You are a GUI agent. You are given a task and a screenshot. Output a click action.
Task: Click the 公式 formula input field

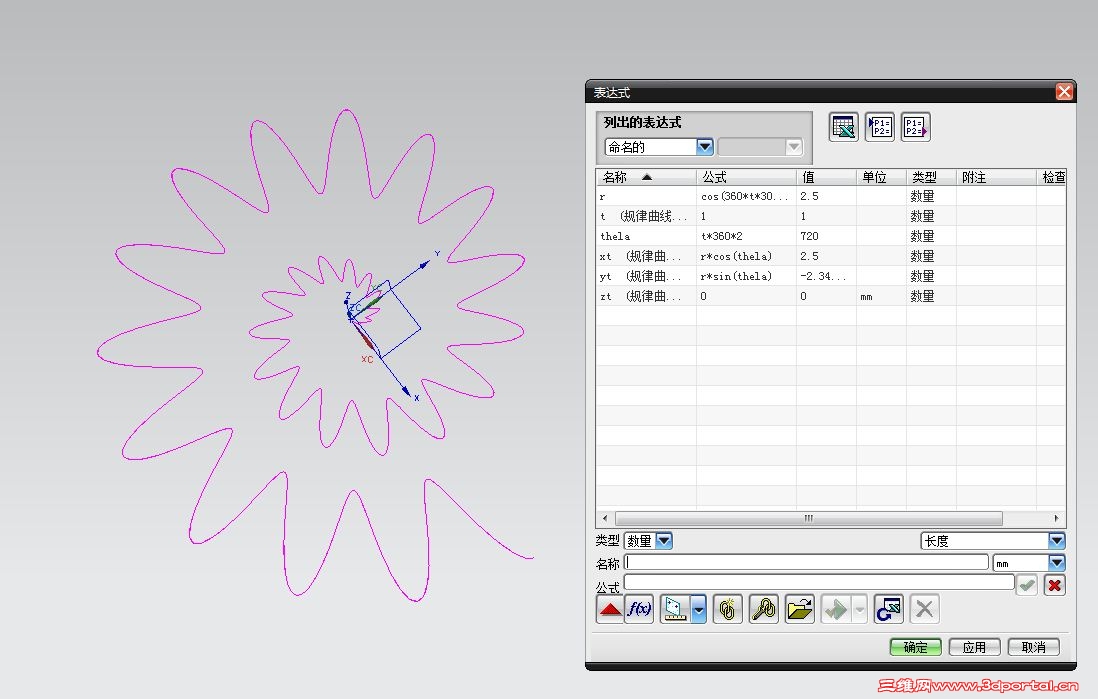tap(819, 582)
